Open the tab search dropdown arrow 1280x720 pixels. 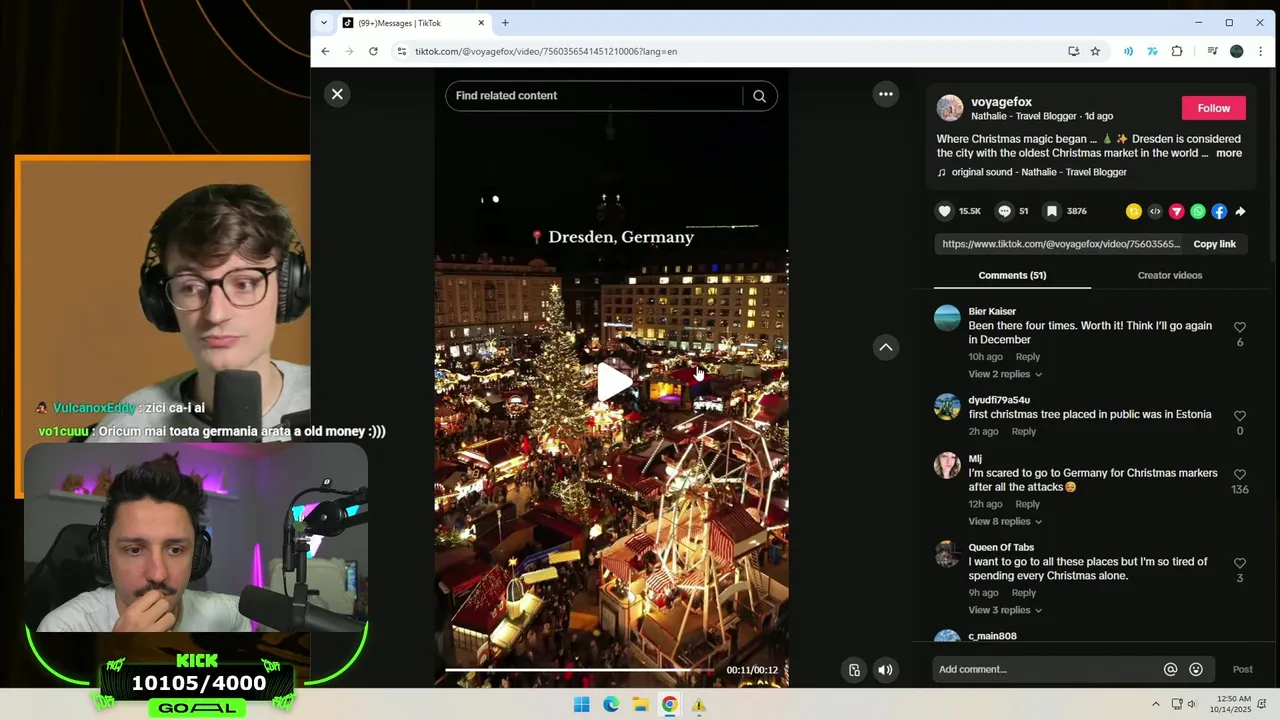(x=323, y=23)
